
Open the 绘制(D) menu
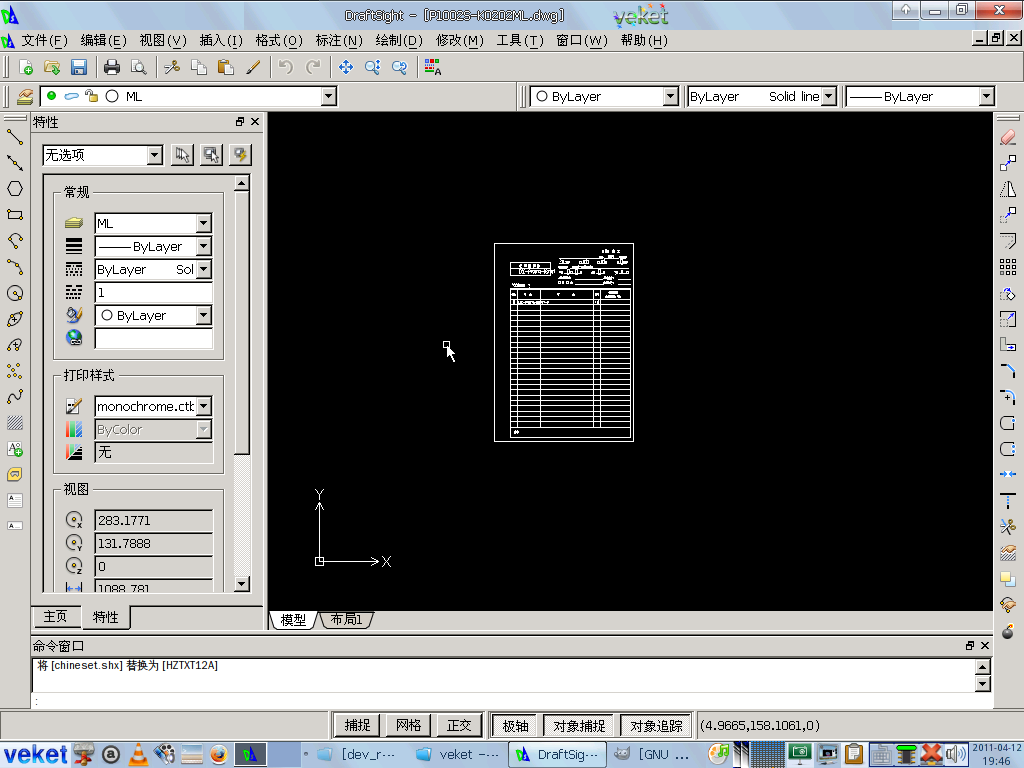399,40
